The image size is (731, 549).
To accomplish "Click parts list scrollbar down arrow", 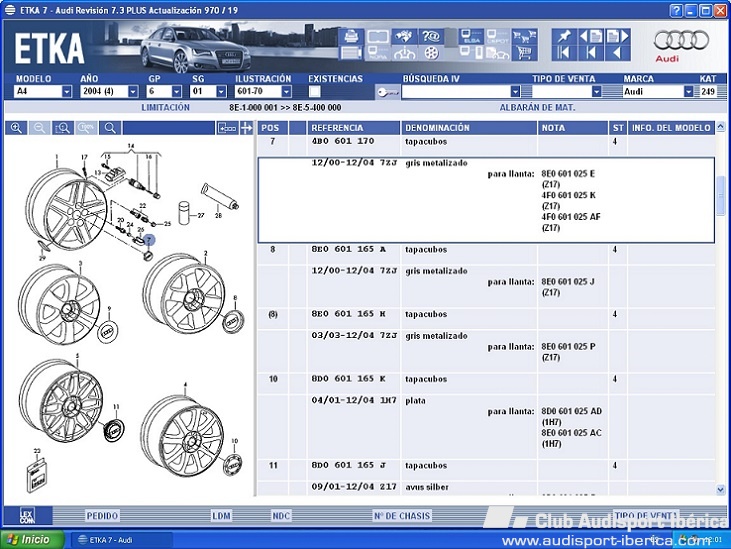I will (x=721, y=489).
